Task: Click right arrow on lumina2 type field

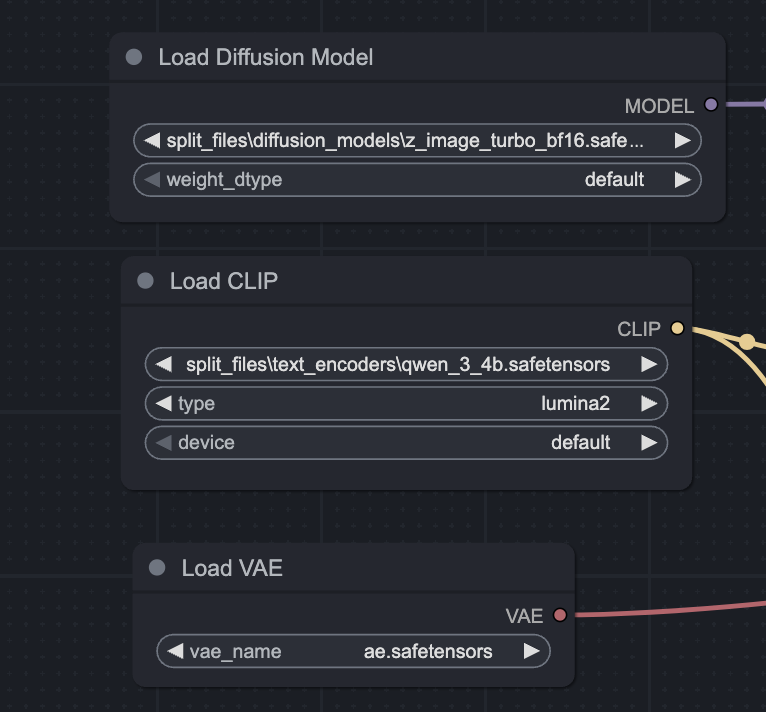Action: coord(649,404)
